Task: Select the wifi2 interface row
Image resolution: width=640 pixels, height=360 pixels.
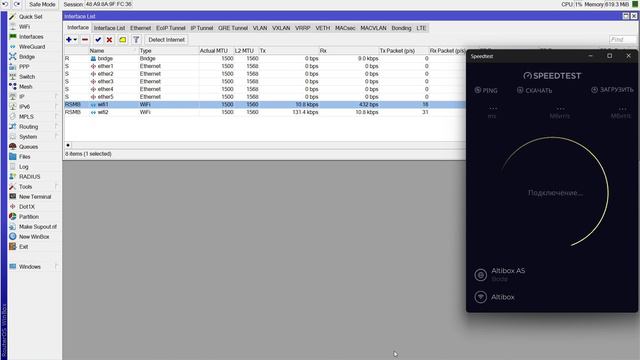Action: pos(264,112)
